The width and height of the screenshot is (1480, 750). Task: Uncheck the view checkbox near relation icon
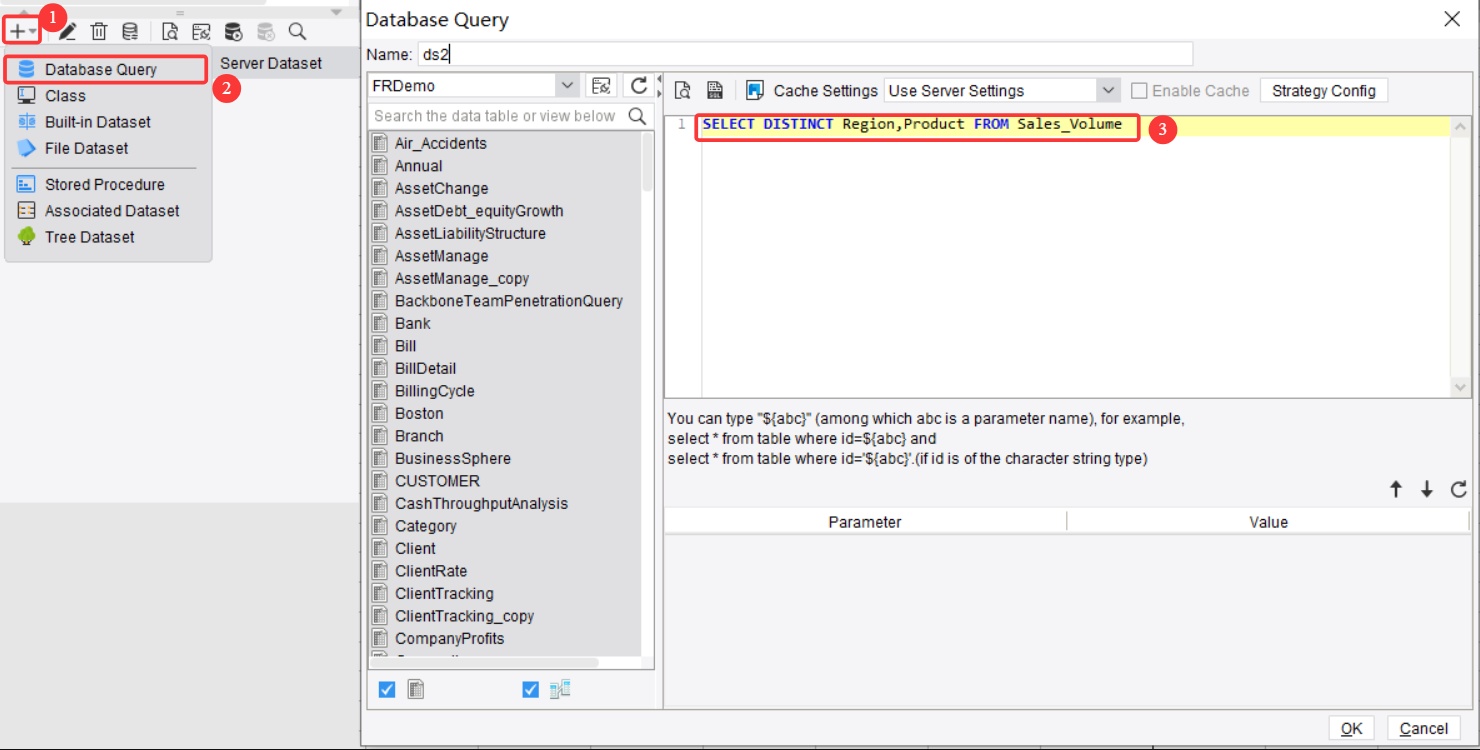point(530,689)
